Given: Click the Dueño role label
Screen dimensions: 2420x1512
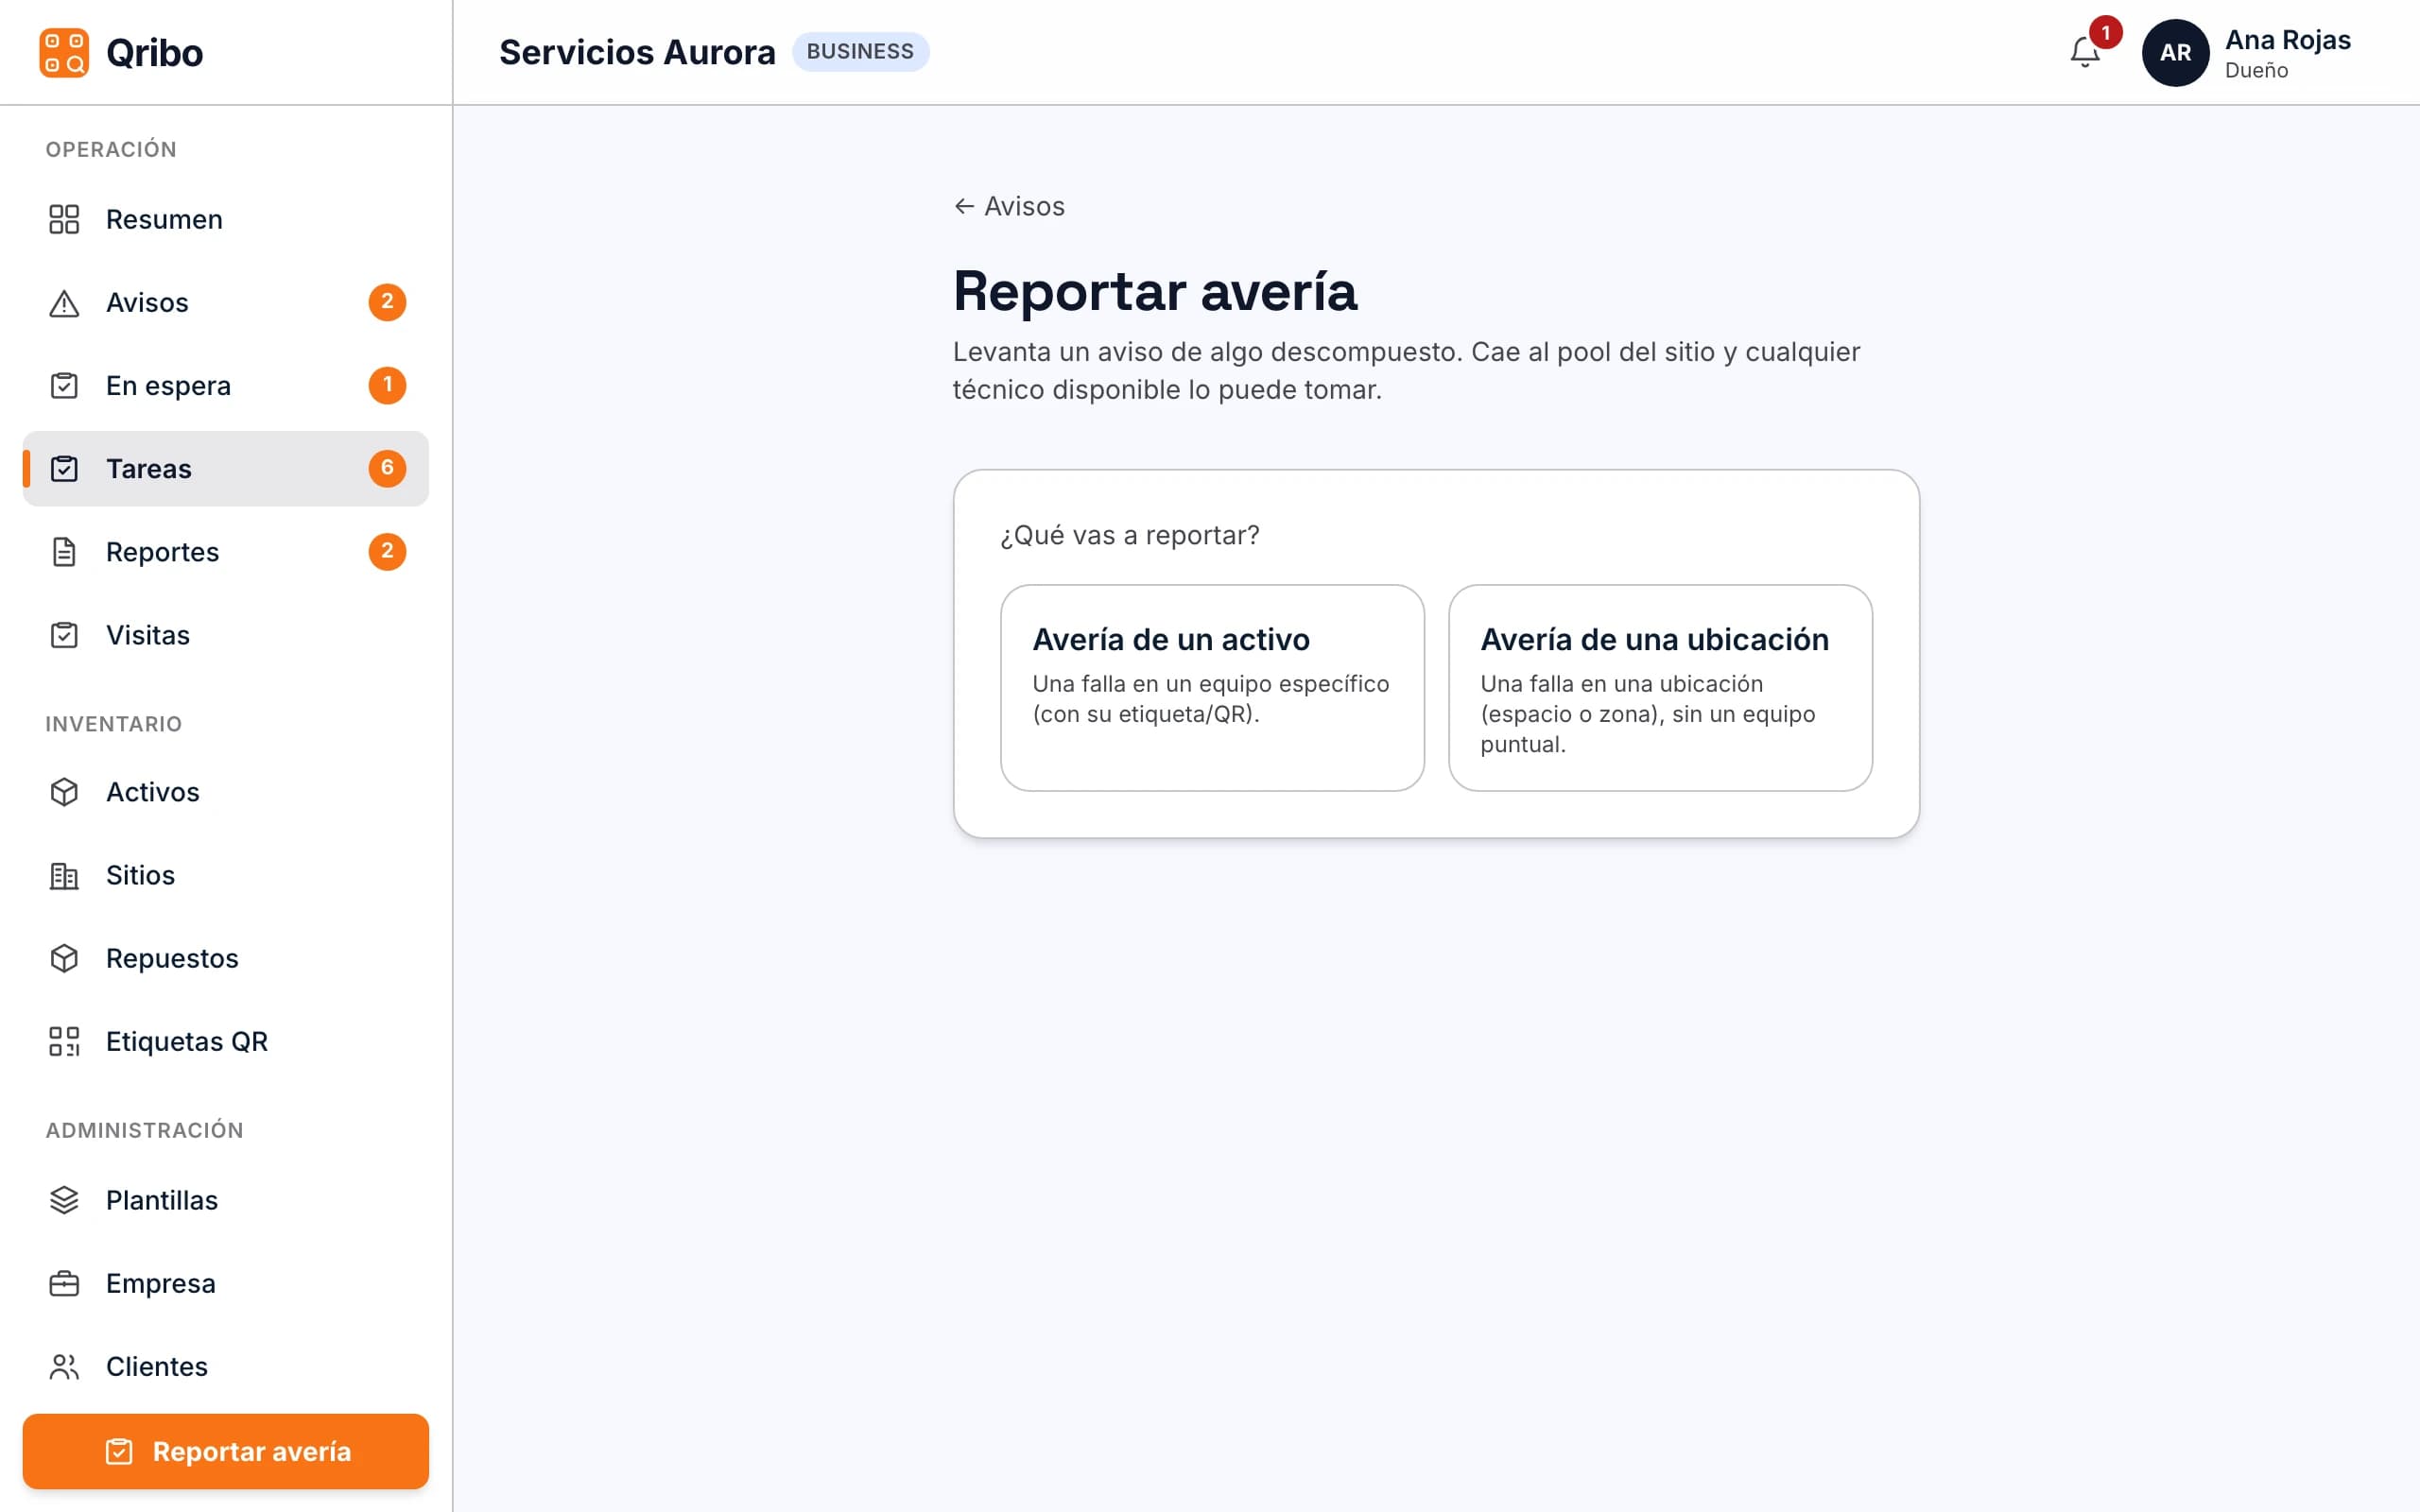Looking at the screenshot, I should (x=2256, y=71).
